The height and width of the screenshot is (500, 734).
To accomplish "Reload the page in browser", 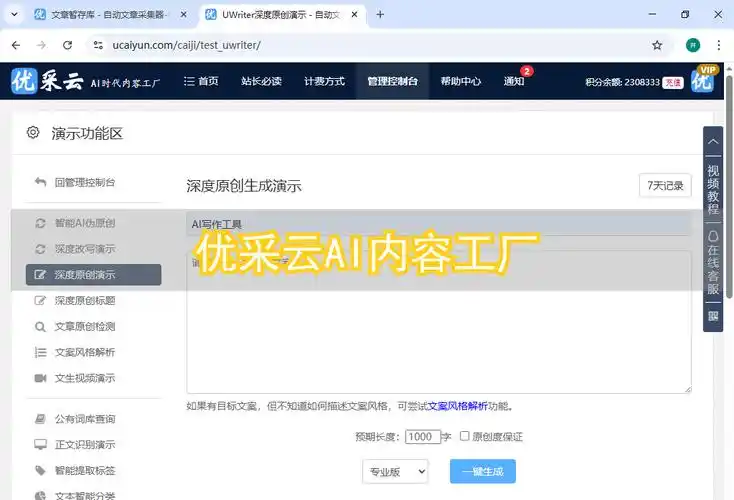I will point(67,45).
